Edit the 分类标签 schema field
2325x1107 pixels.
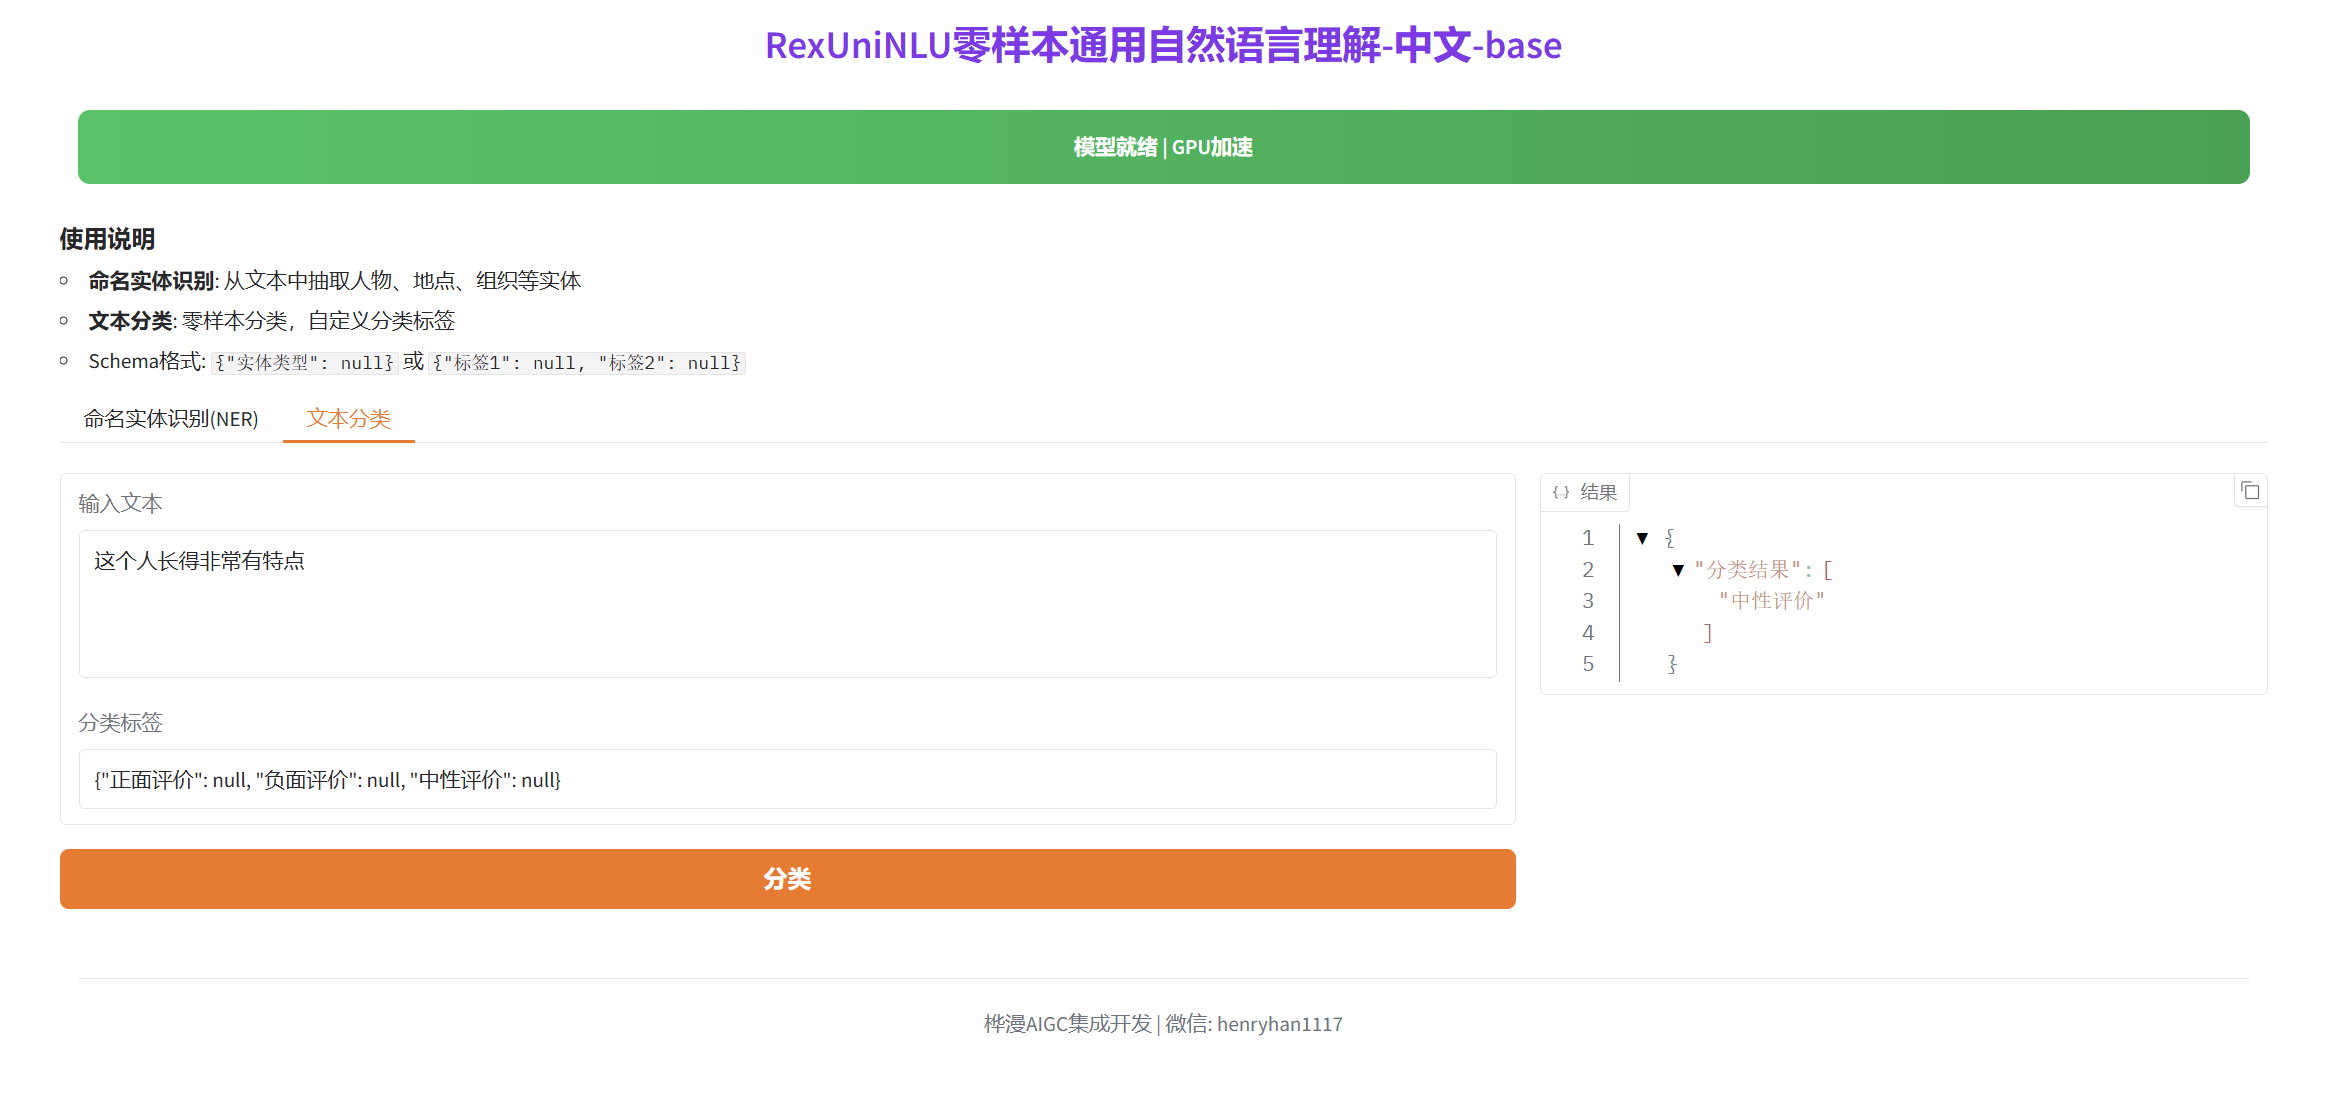[788, 779]
